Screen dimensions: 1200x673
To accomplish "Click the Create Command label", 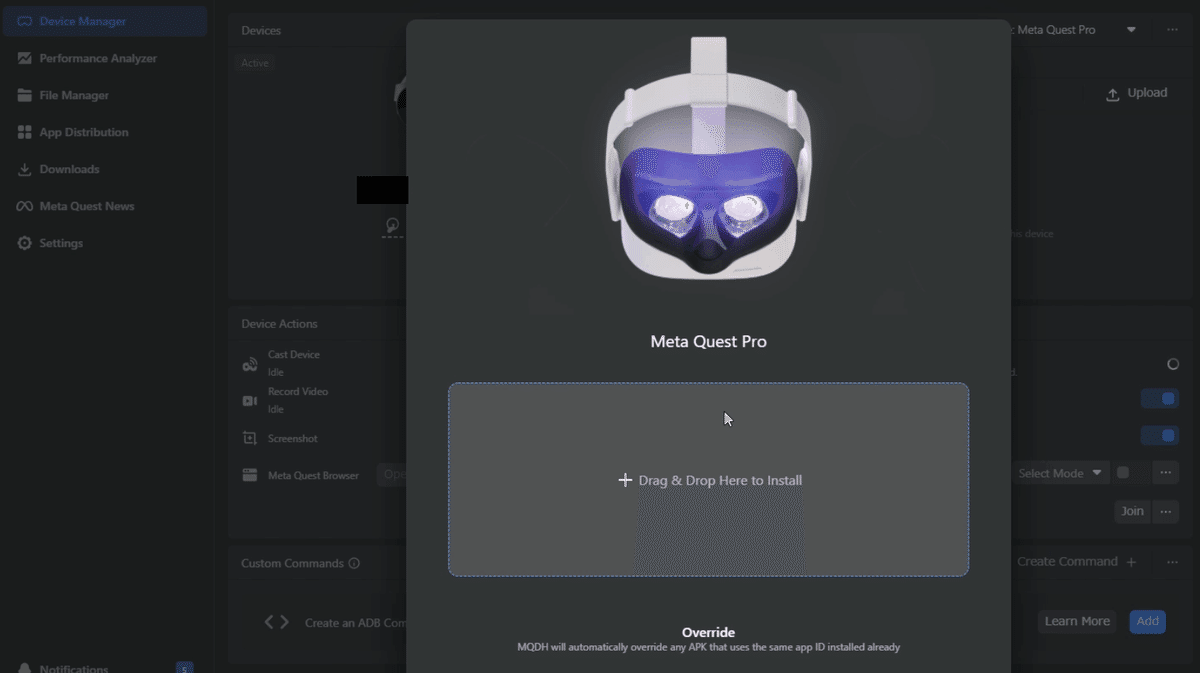I will pyautogui.click(x=1067, y=562).
